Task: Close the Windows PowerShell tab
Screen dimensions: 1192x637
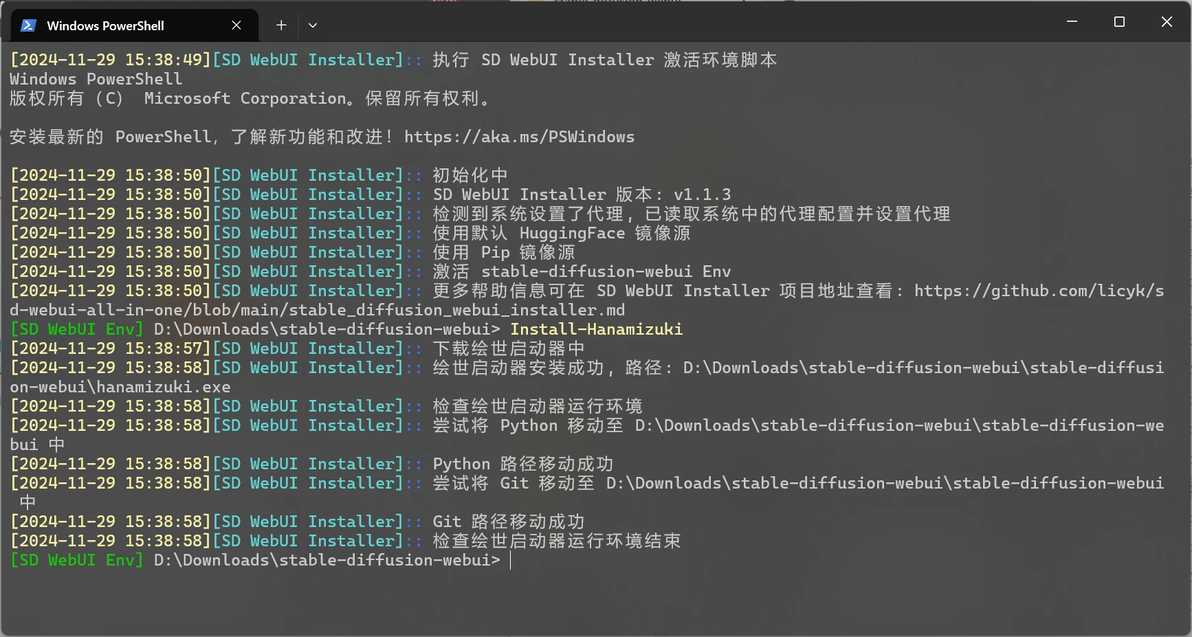Action: [x=236, y=25]
